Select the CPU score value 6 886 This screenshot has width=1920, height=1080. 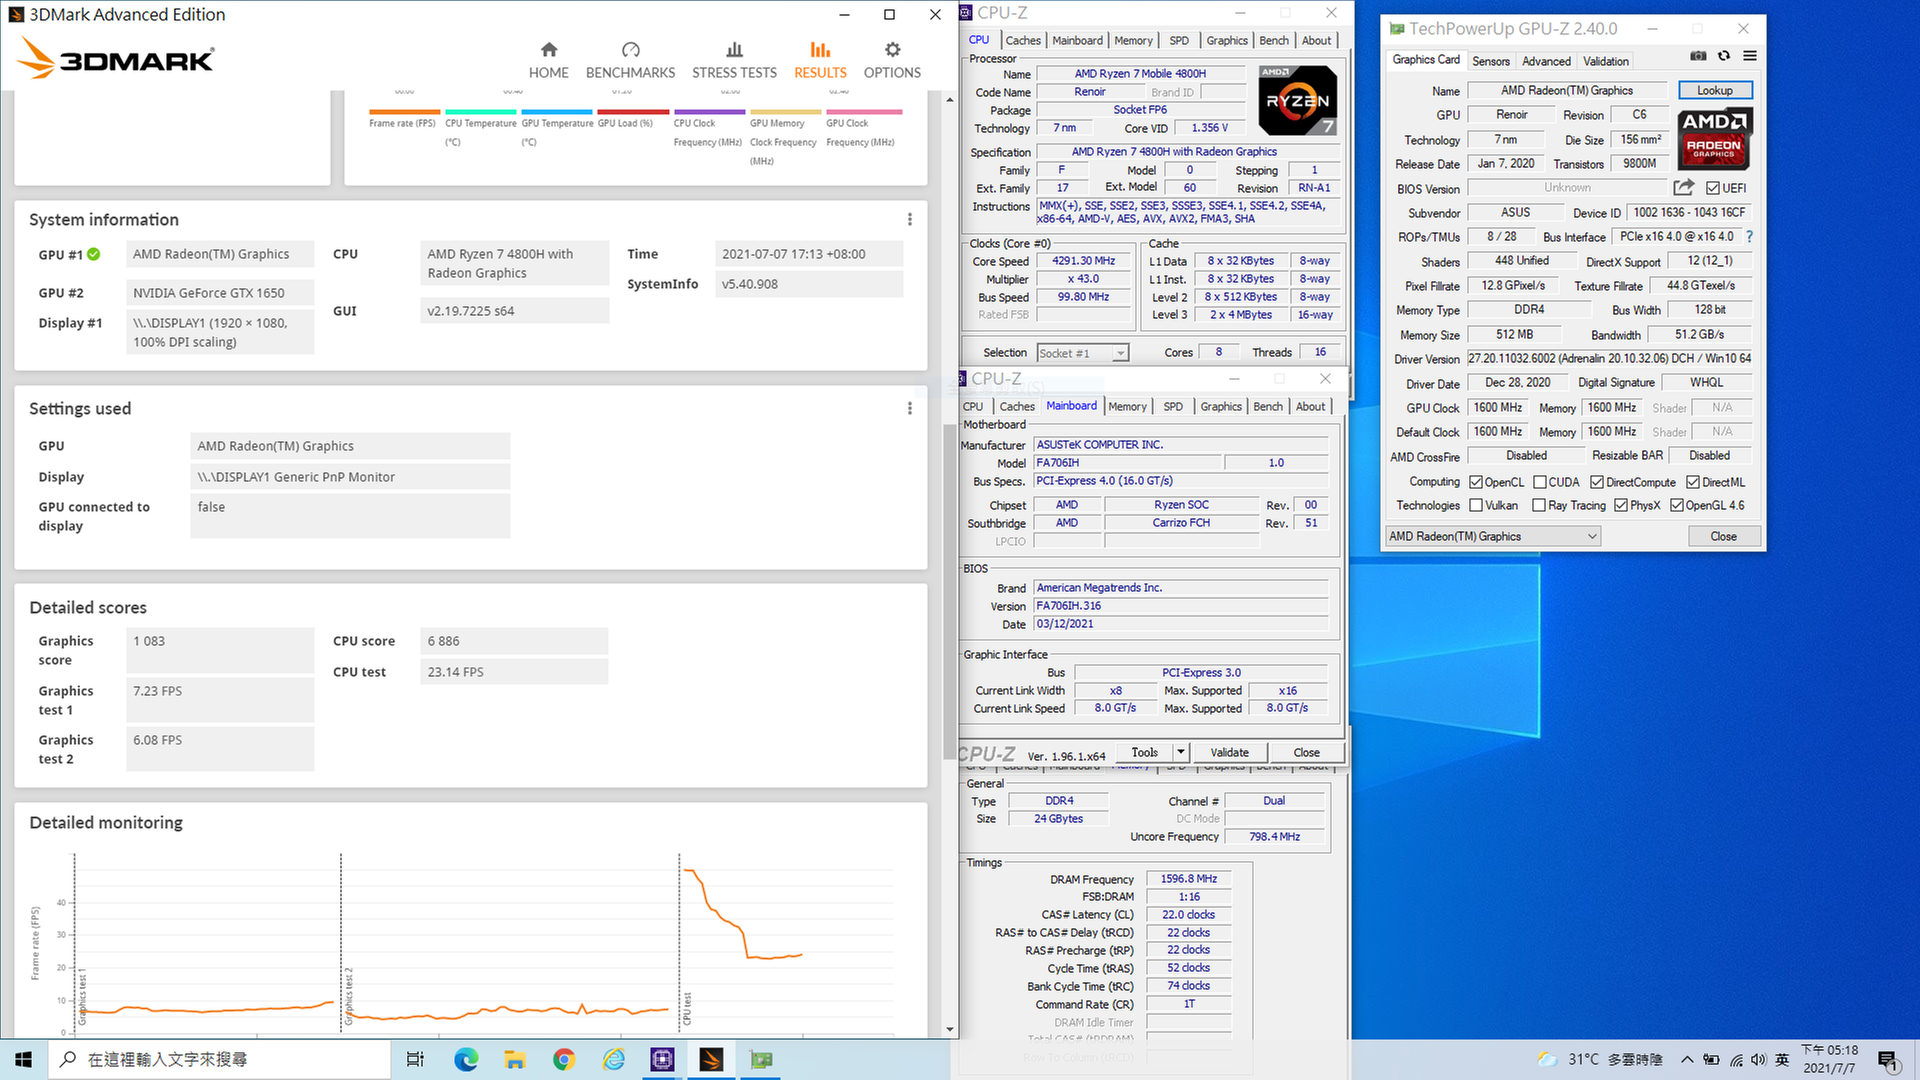(x=443, y=641)
